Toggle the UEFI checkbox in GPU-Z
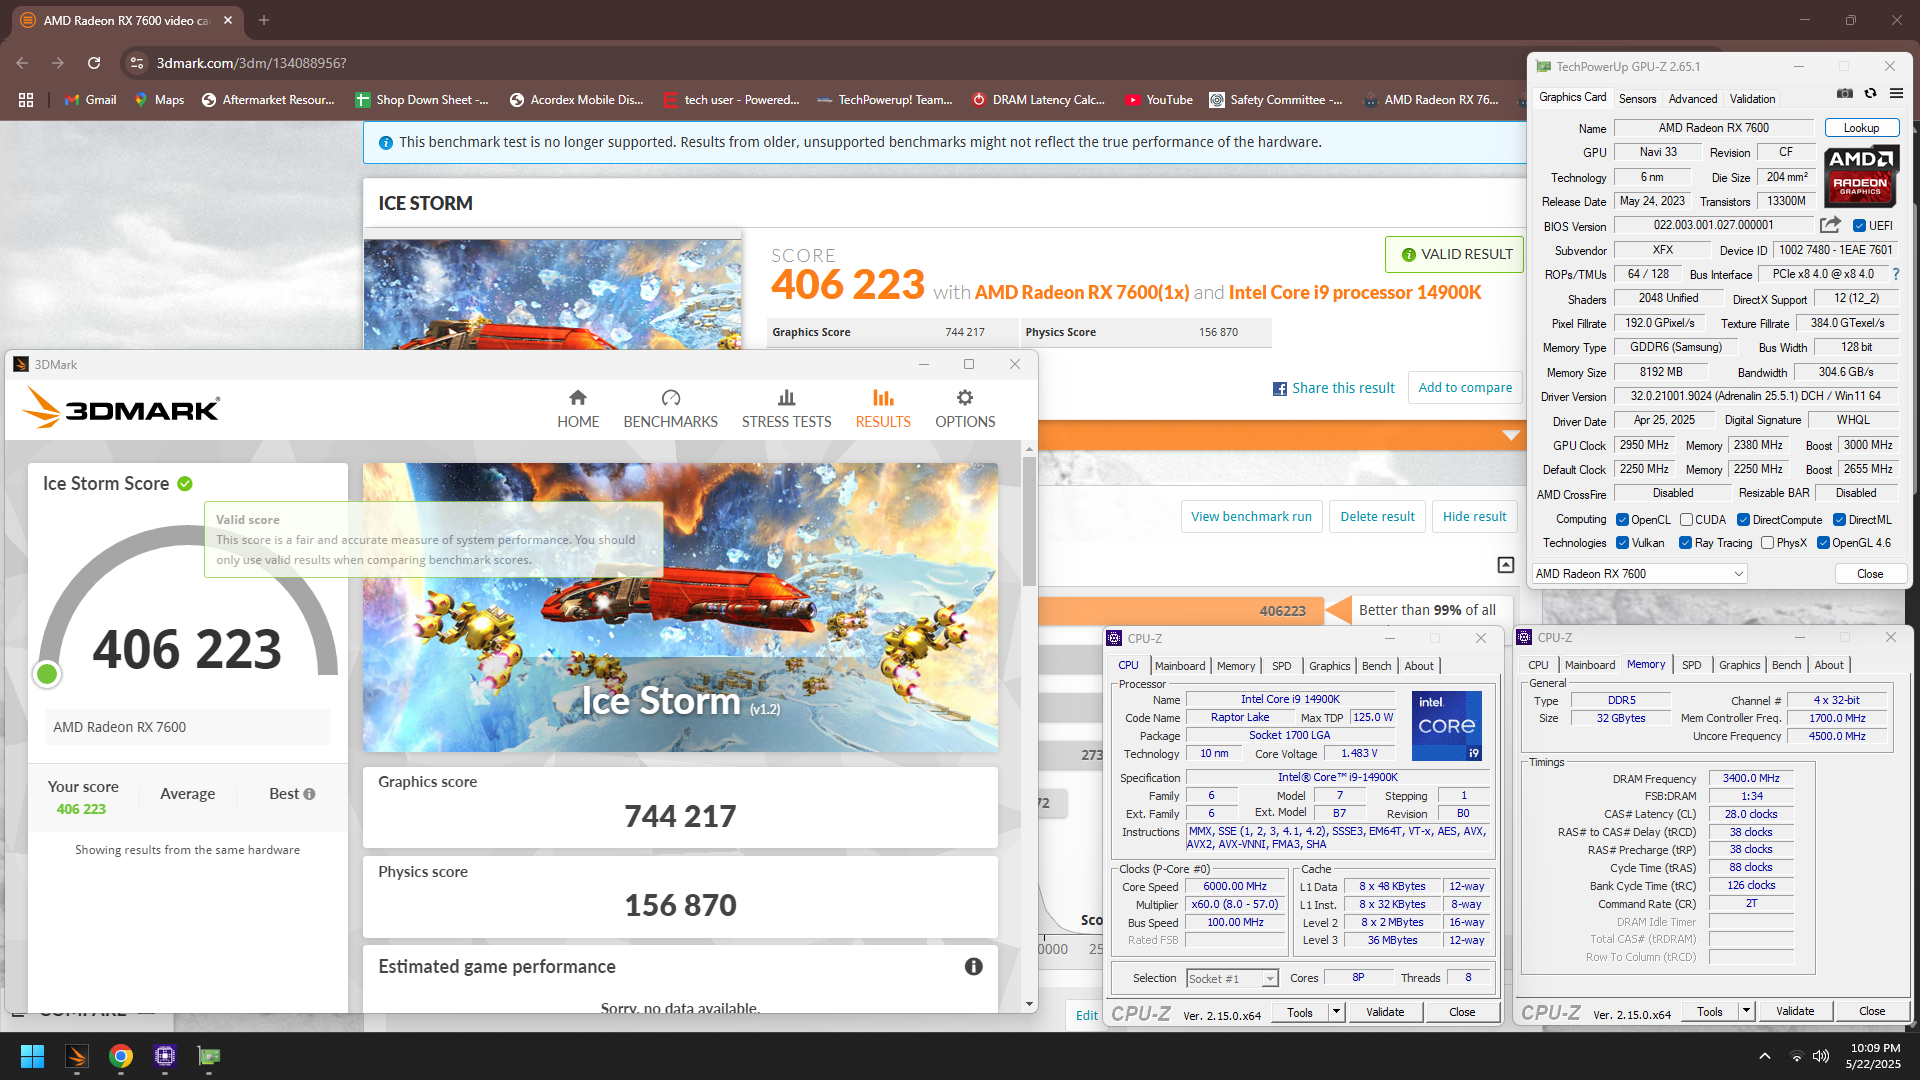Image resolution: width=1920 pixels, height=1080 pixels. pos(1859,226)
